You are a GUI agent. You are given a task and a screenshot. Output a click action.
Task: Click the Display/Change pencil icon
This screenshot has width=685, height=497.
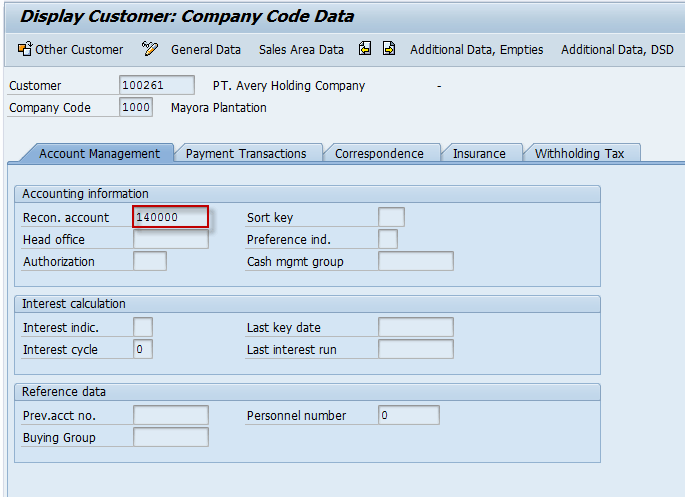tap(149, 49)
